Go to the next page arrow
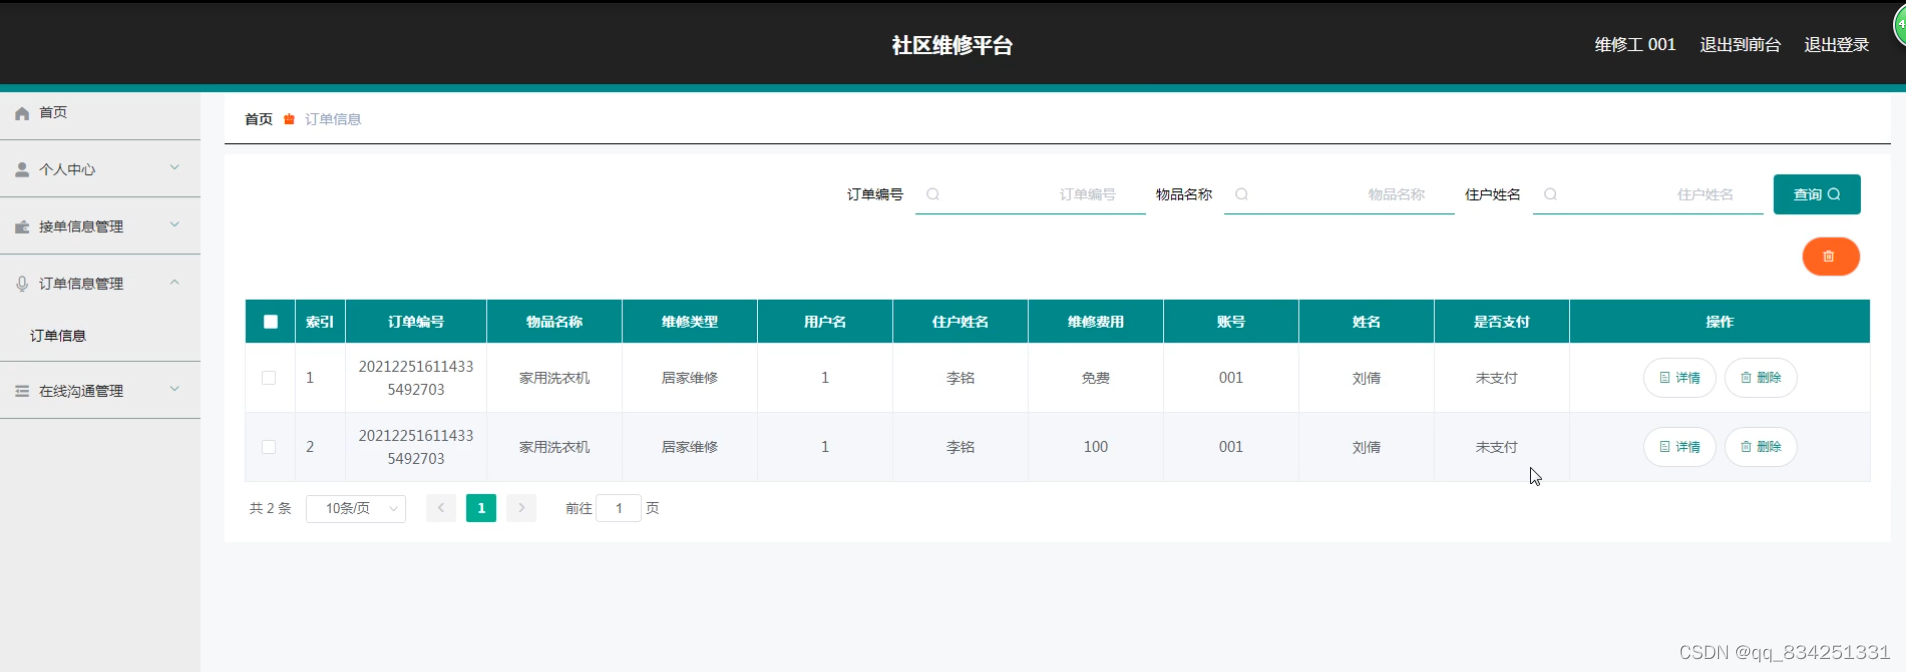The height and width of the screenshot is (672, 1906). (521, 508)
